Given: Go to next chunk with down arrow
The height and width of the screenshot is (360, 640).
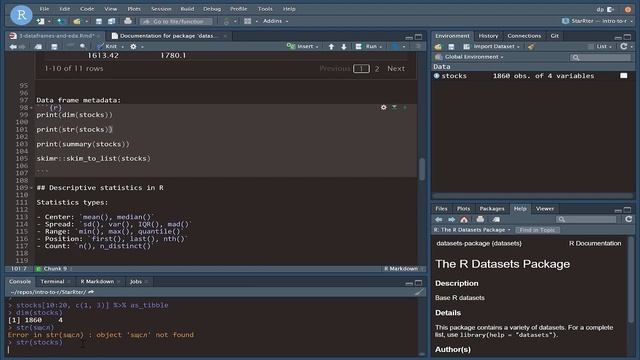Looking at the screenshot, I should 344,47.
